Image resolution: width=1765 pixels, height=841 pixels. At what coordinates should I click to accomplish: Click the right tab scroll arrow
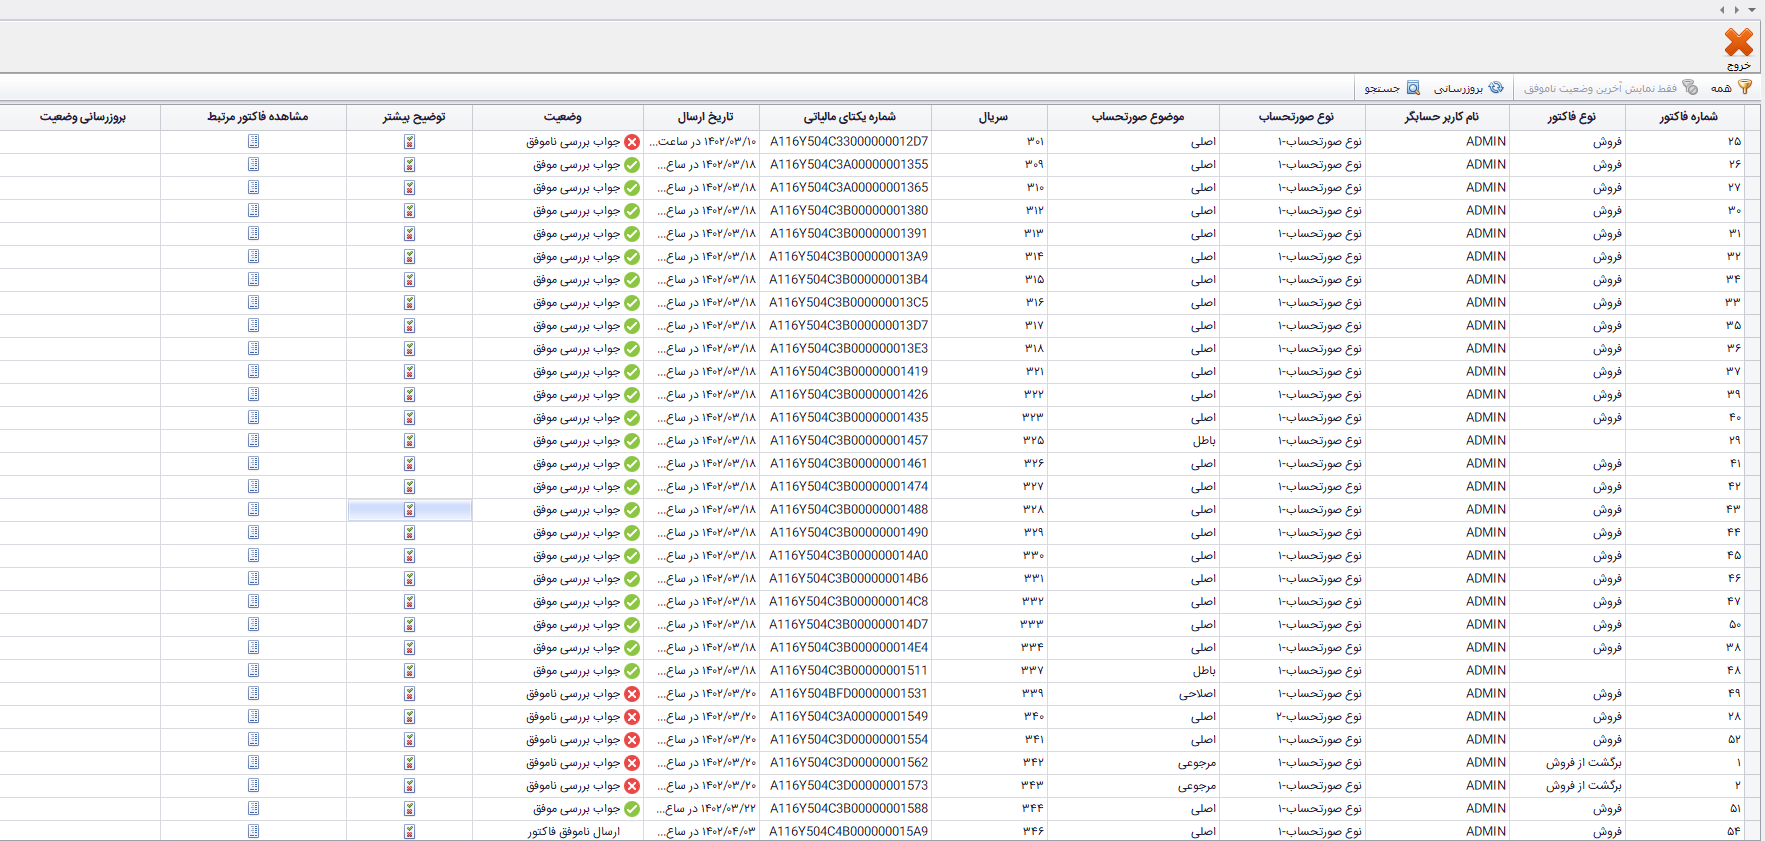click(x=1737, y=9)
